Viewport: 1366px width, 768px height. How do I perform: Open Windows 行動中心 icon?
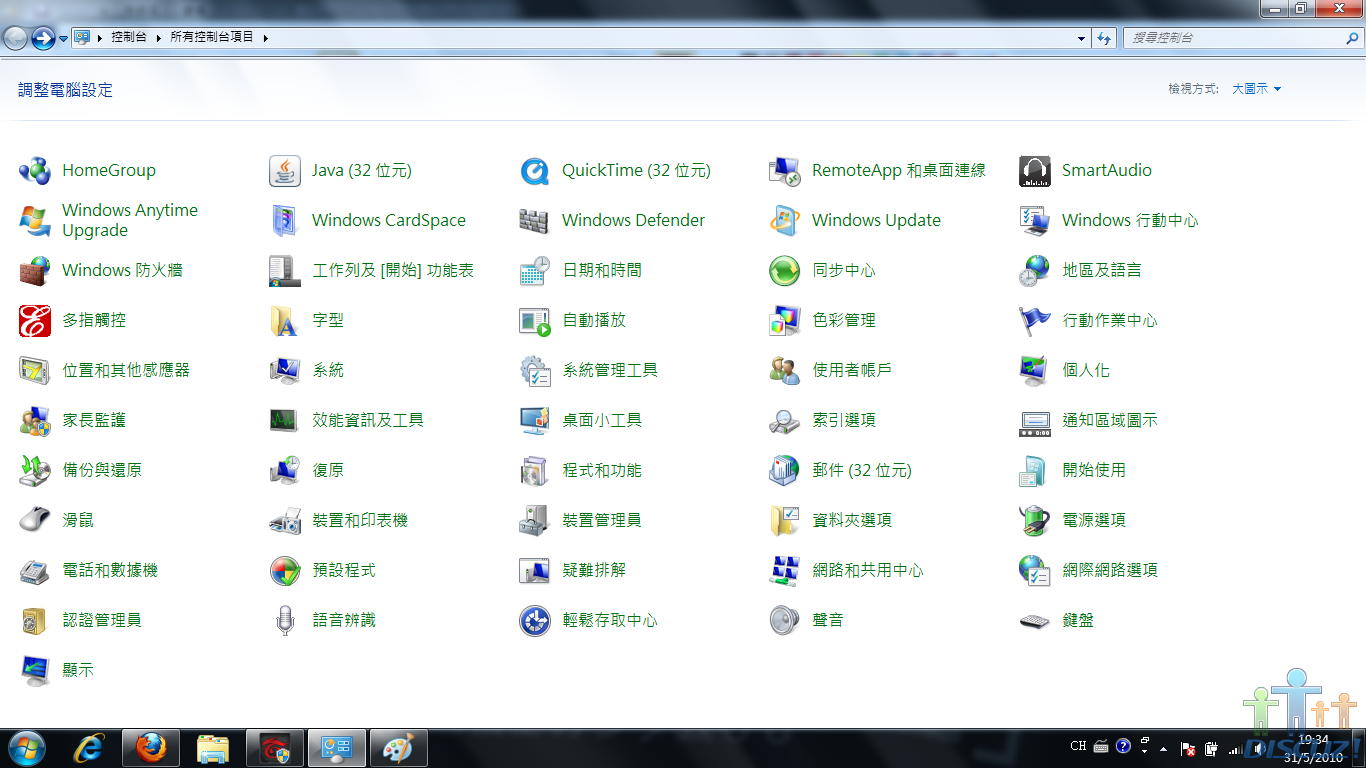(1035, 221)
